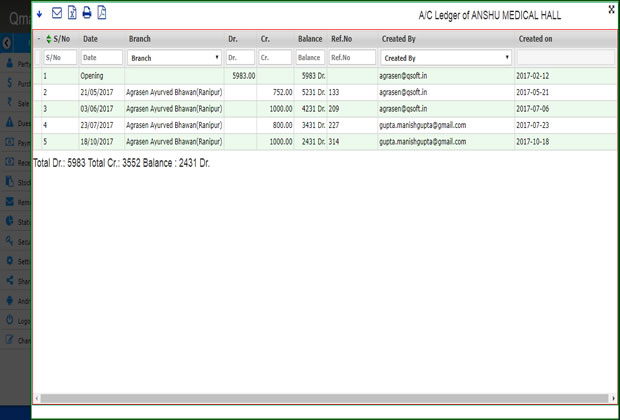Sort by Dr. column header
620x420 pixels.
click(233, 39)
